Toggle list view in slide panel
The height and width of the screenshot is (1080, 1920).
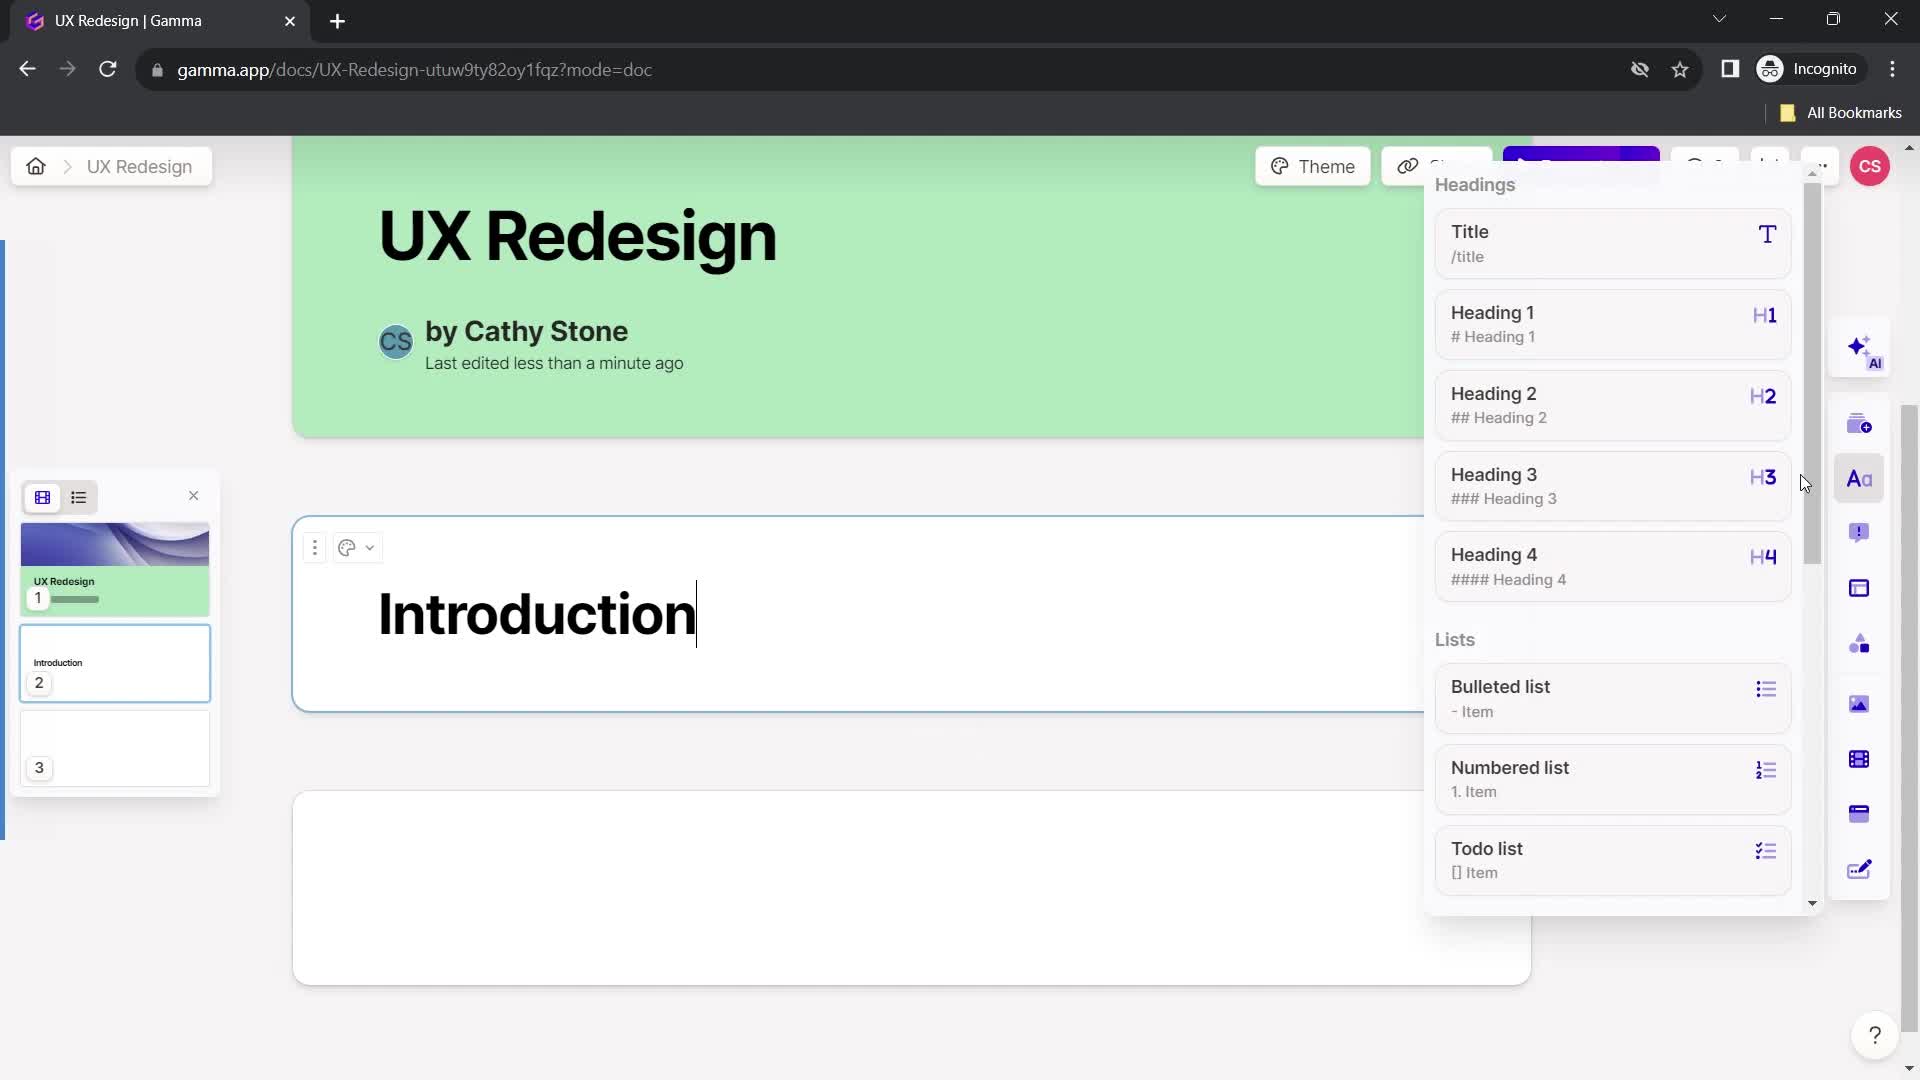[x=78, y=497]
